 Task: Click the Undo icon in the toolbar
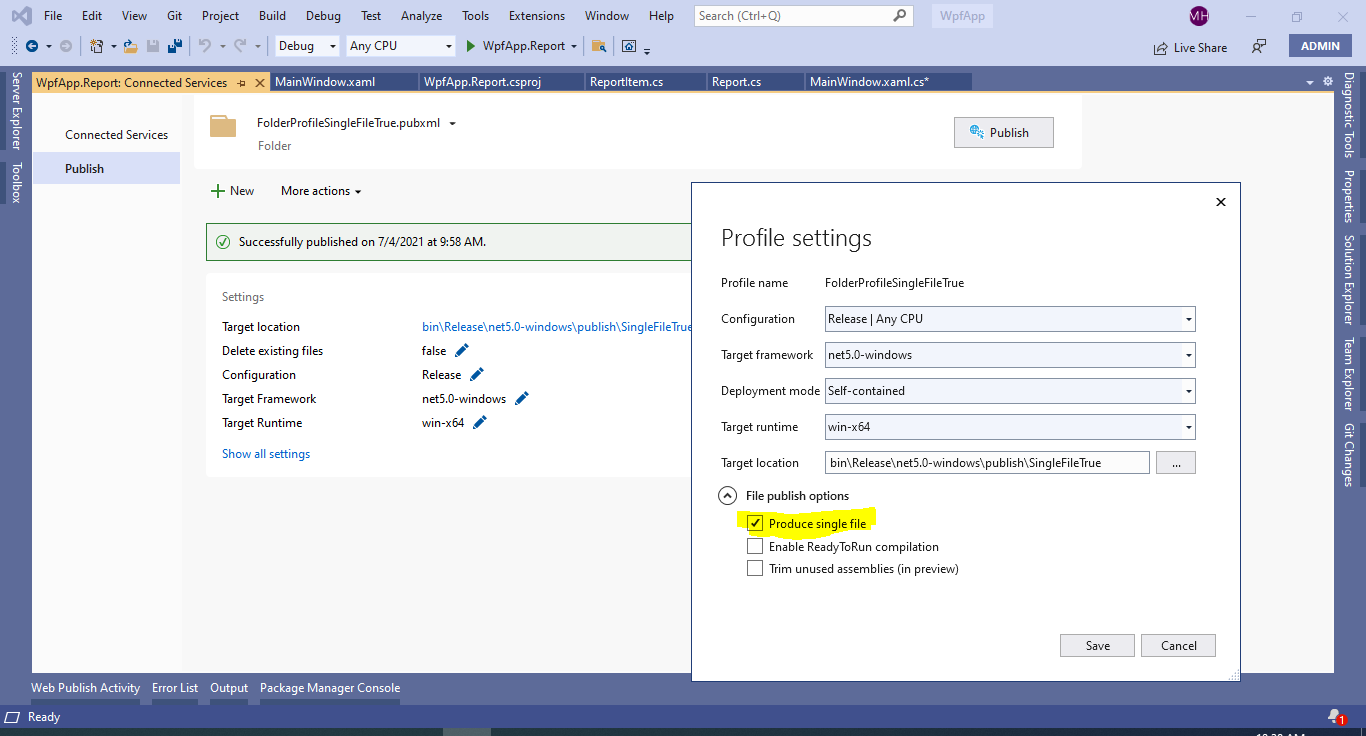tap(208, 45)
